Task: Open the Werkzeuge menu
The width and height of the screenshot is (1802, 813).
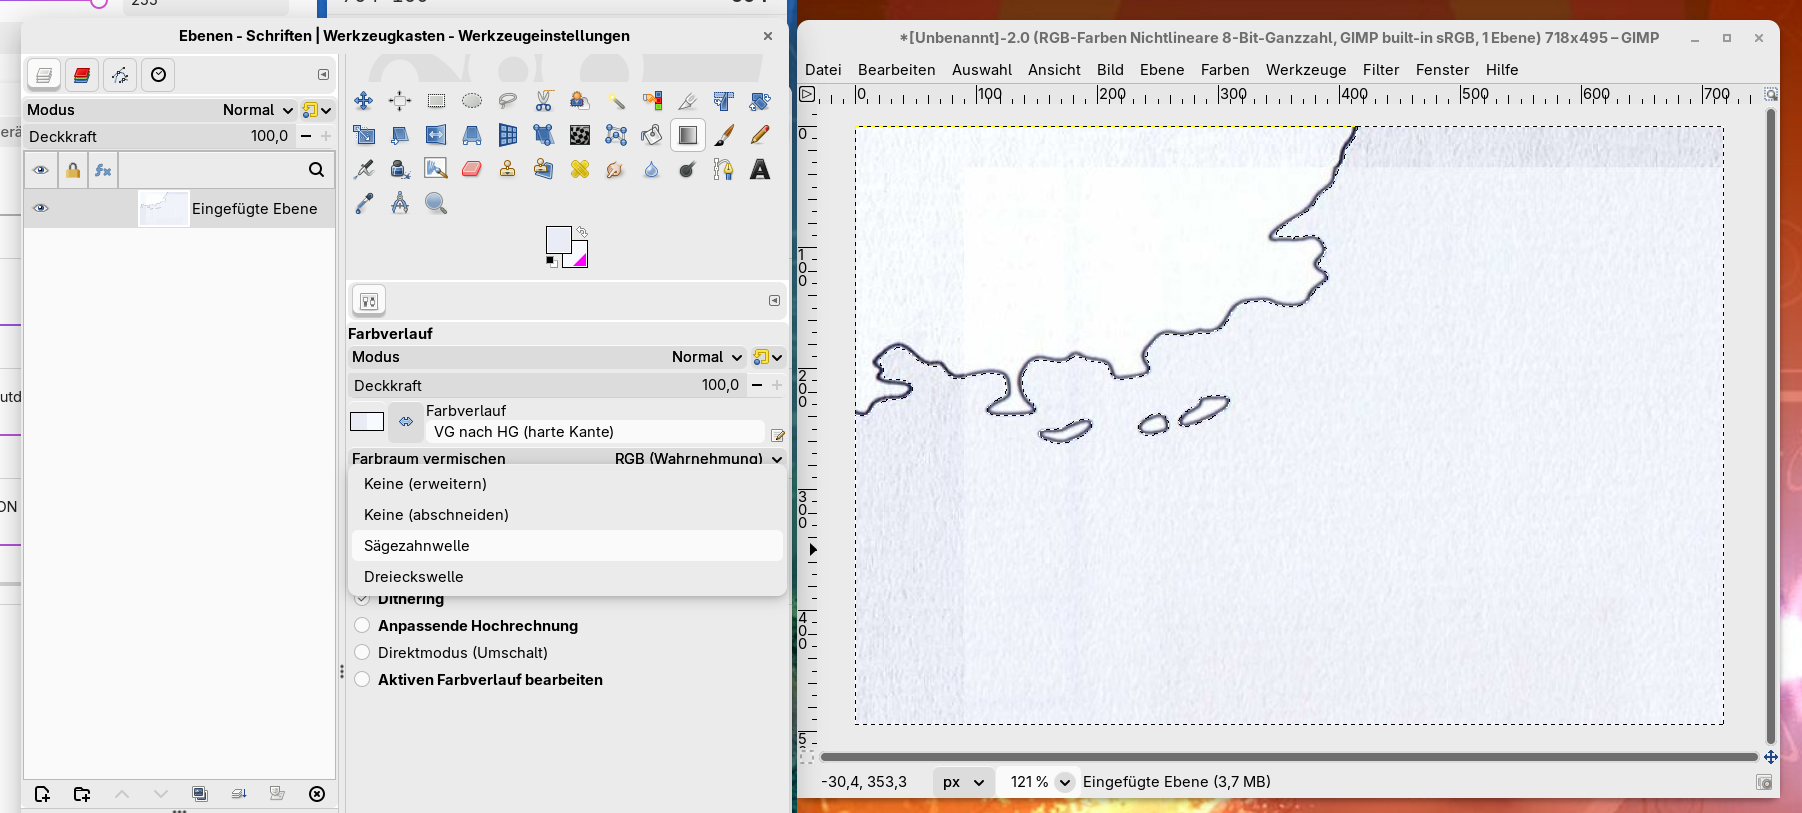Action: (1306, 70)
